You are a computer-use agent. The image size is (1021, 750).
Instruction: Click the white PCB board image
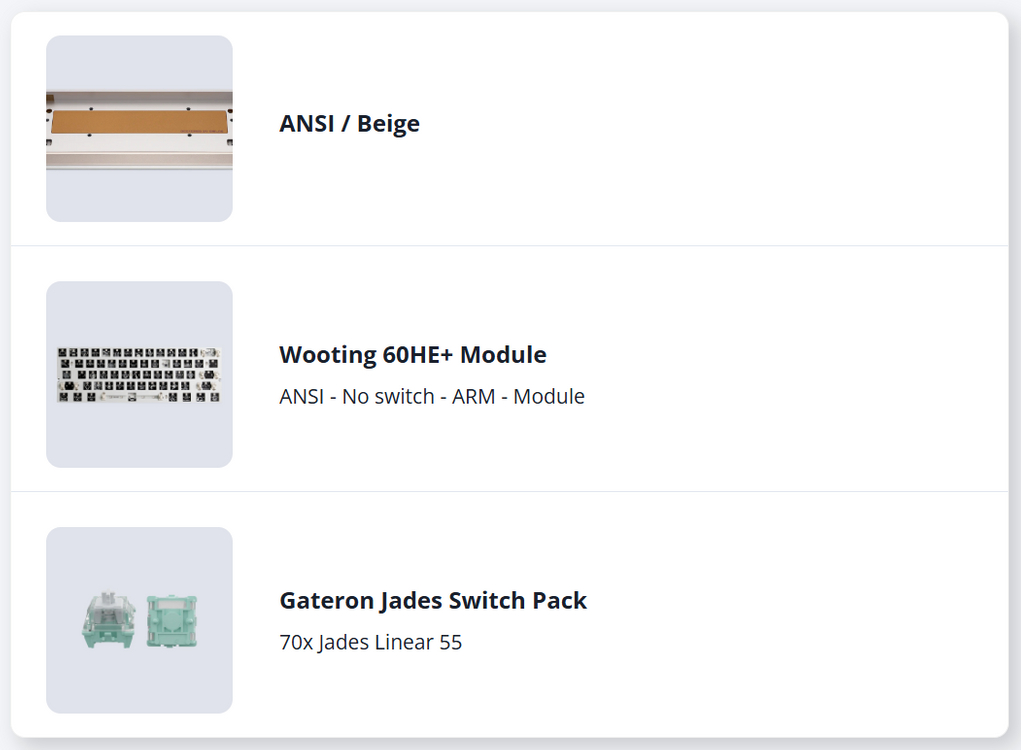(139, 375)
